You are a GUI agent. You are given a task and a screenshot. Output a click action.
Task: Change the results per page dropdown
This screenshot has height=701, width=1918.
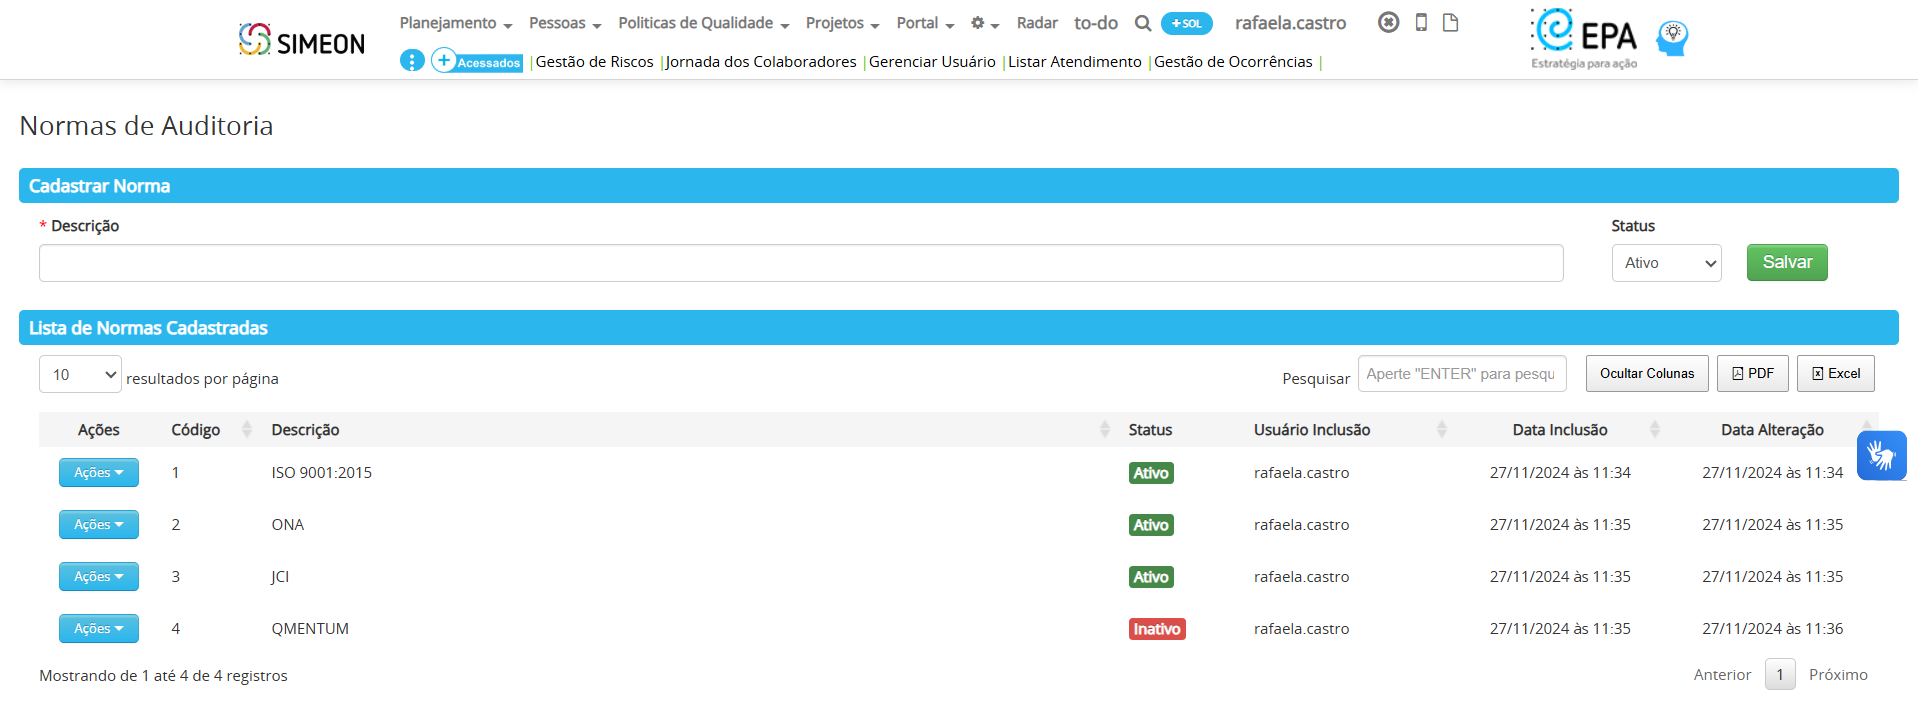80,374
